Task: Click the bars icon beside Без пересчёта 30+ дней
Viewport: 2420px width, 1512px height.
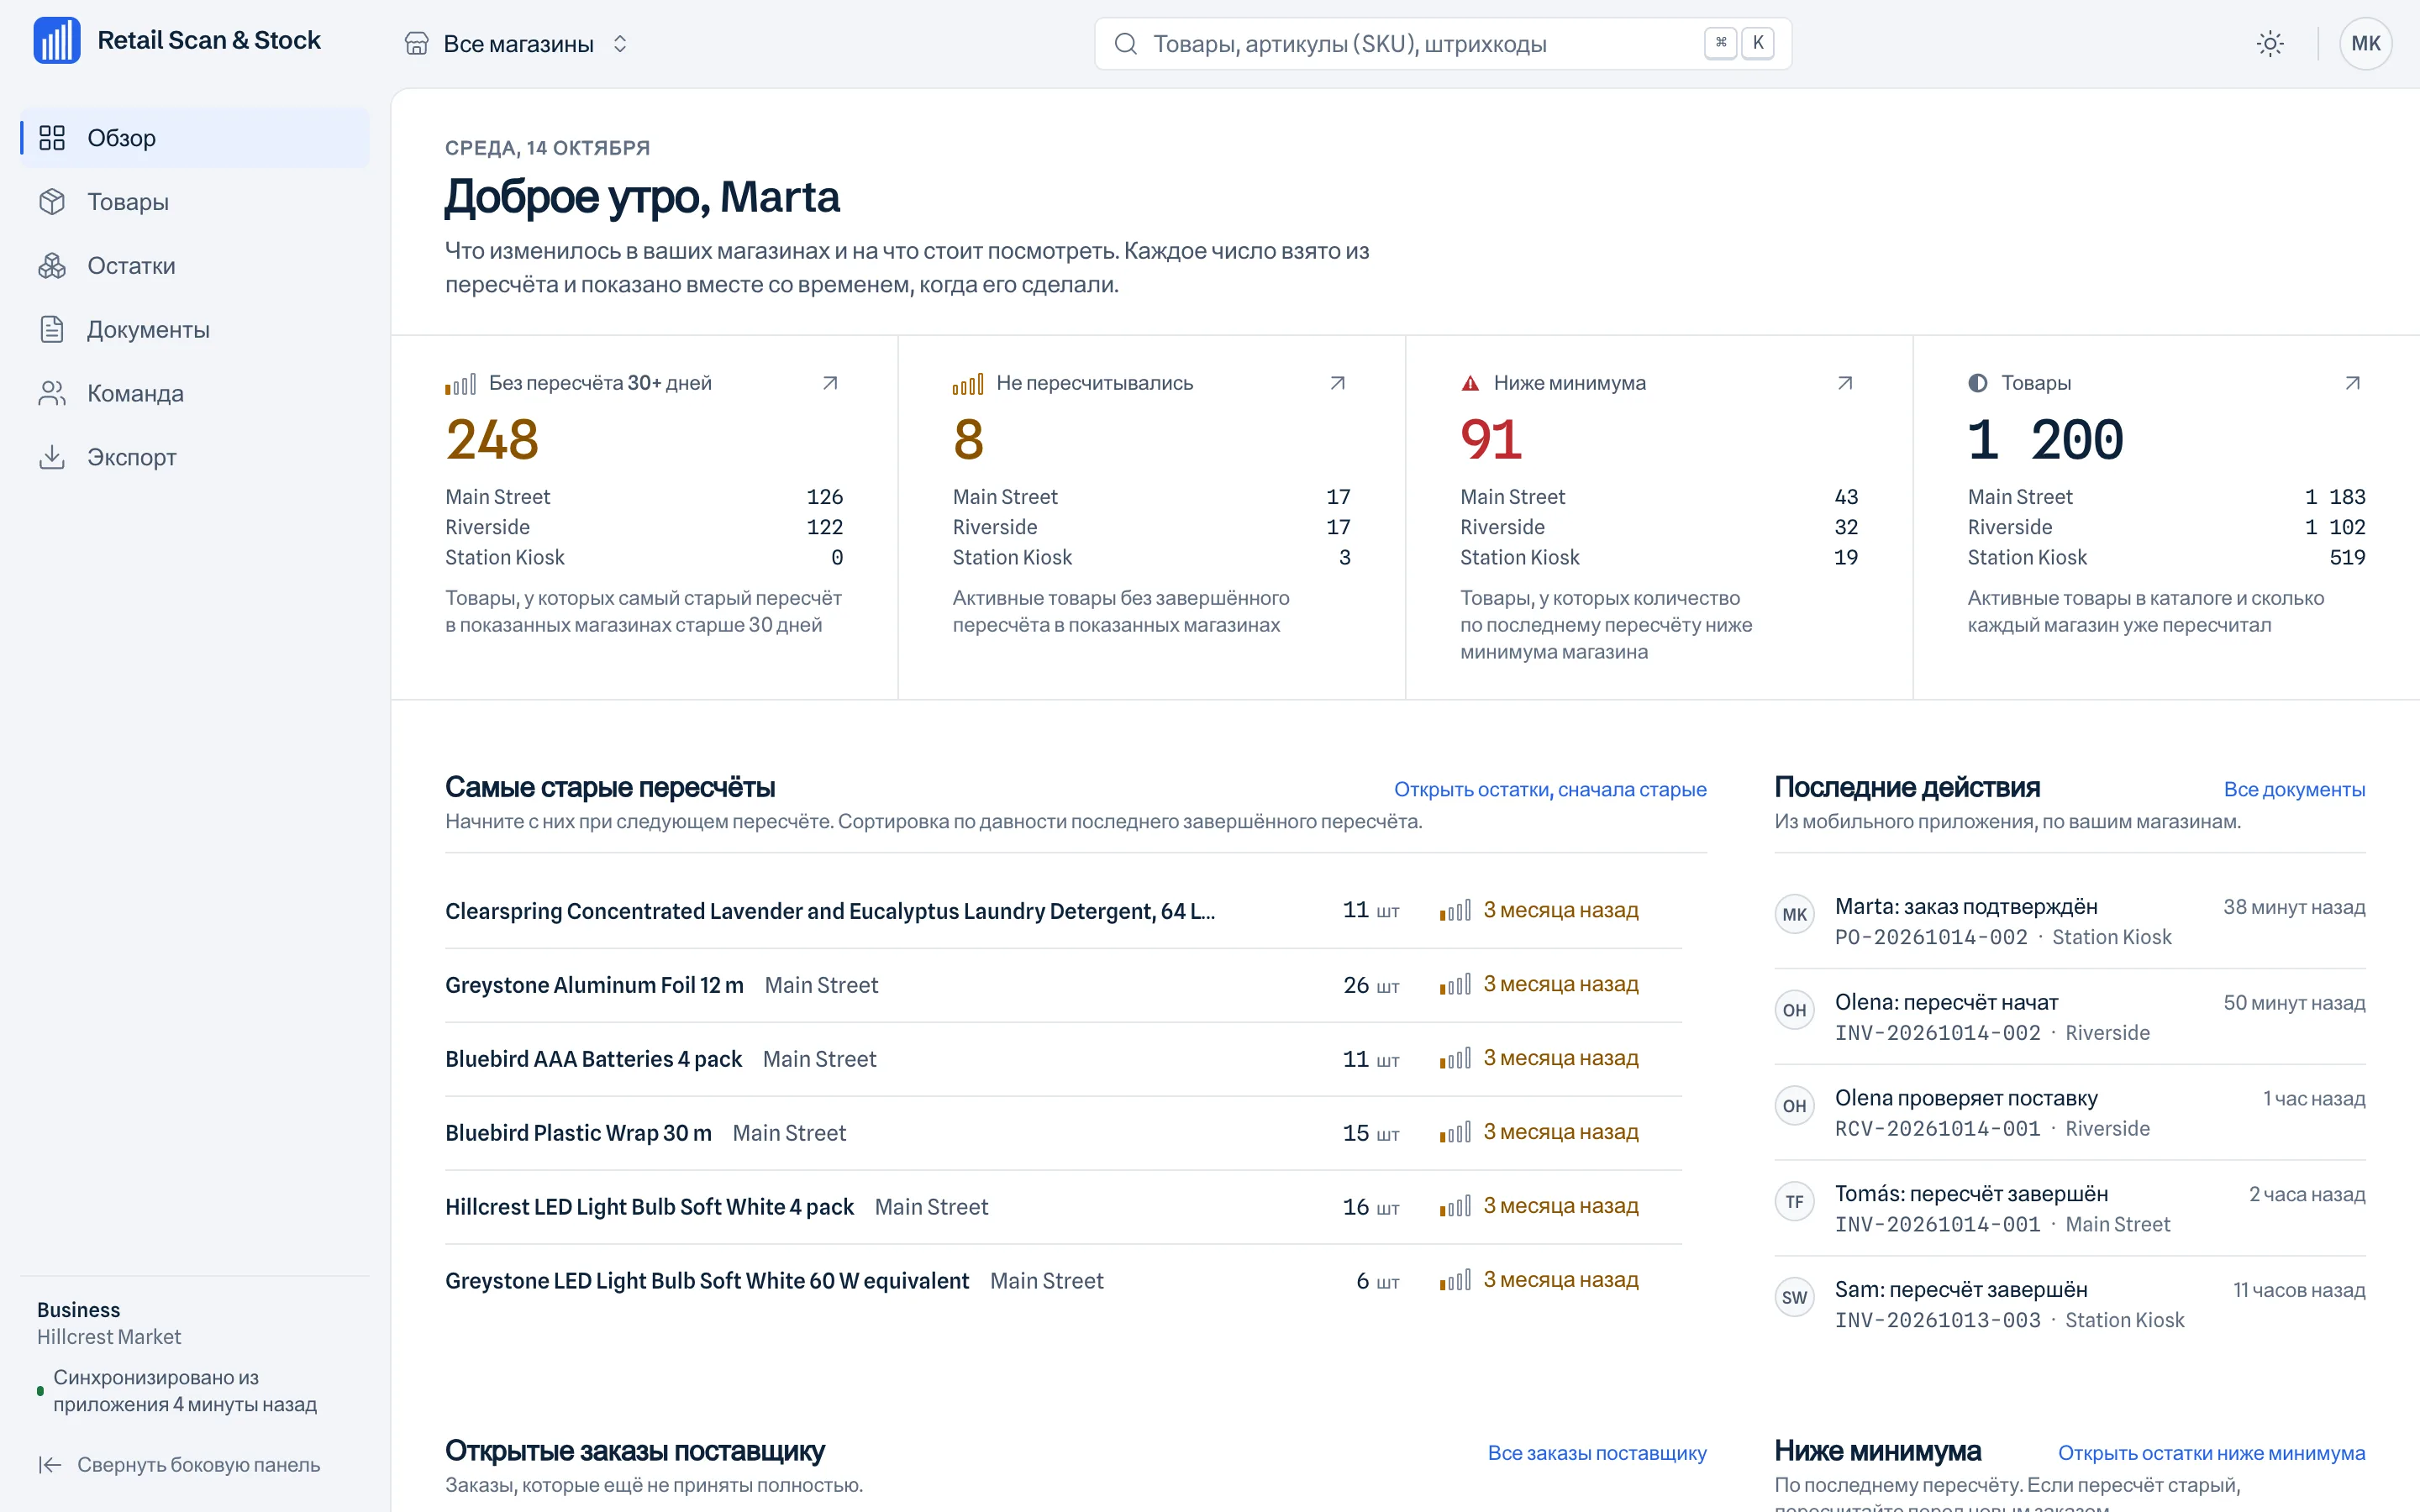Action: tap(460, 384)
